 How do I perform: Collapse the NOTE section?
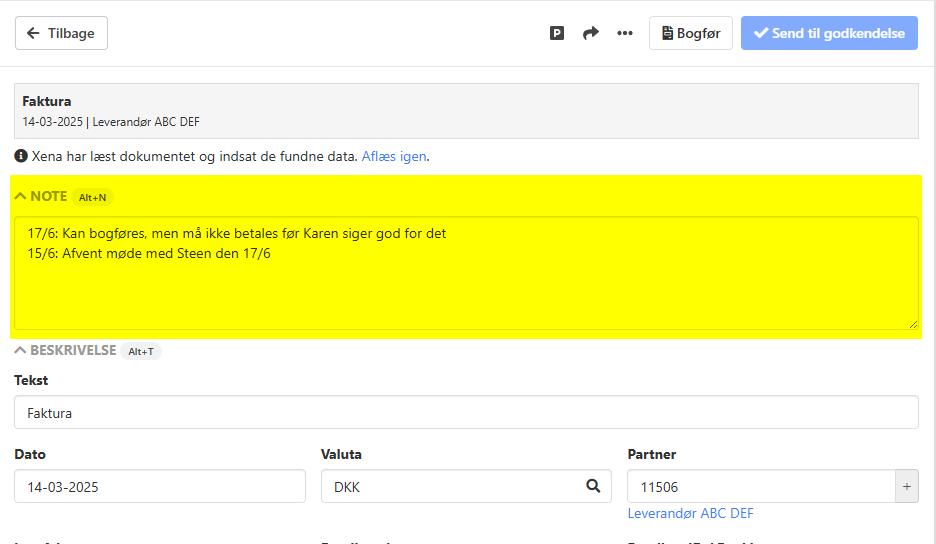pos(41,196)
